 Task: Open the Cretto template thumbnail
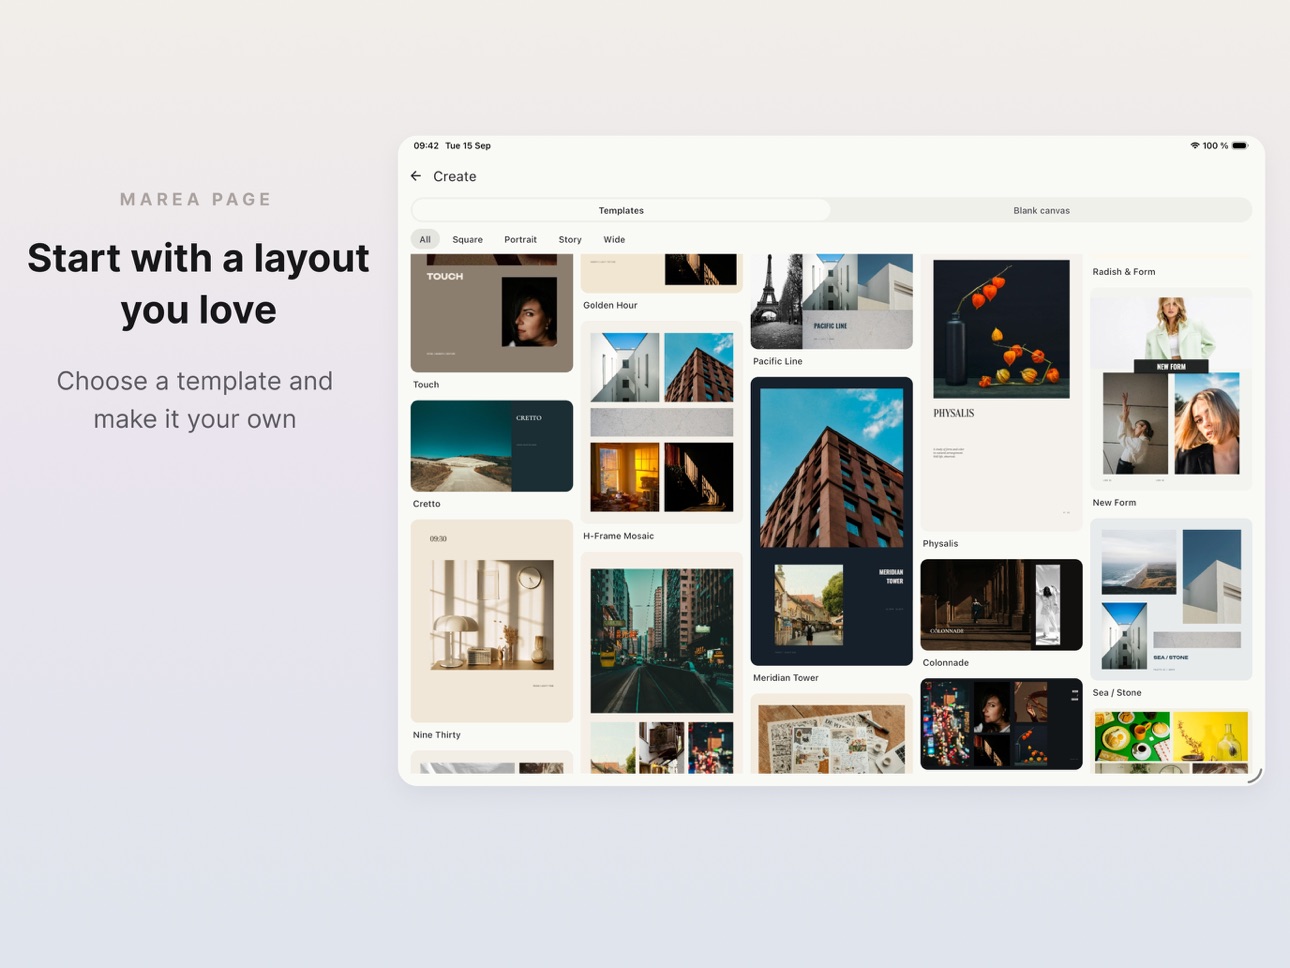click(x=492, y=446)
